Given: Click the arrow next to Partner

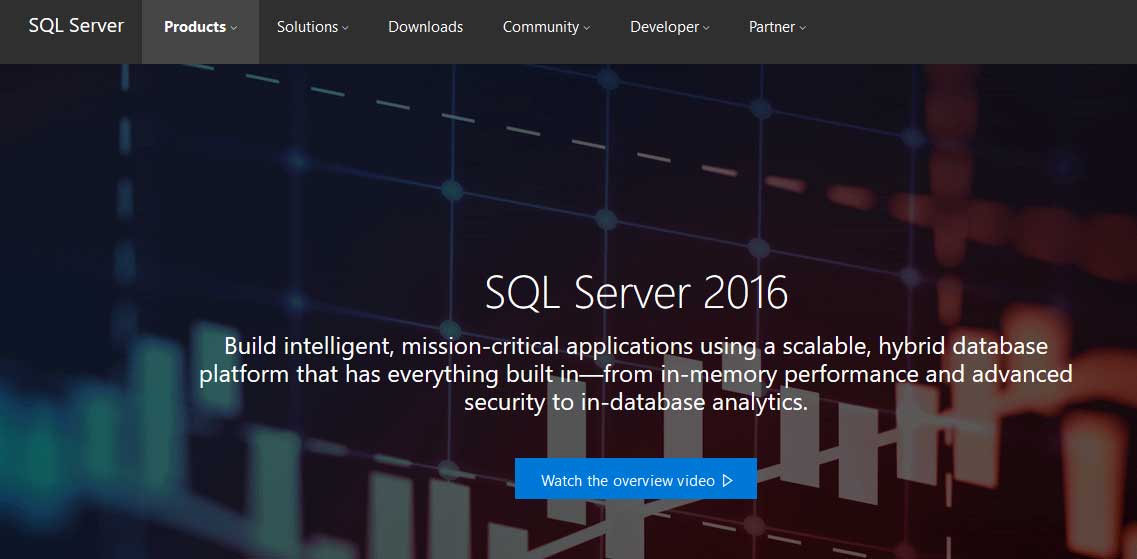Looking at the screenshot, I should (802, 28).
